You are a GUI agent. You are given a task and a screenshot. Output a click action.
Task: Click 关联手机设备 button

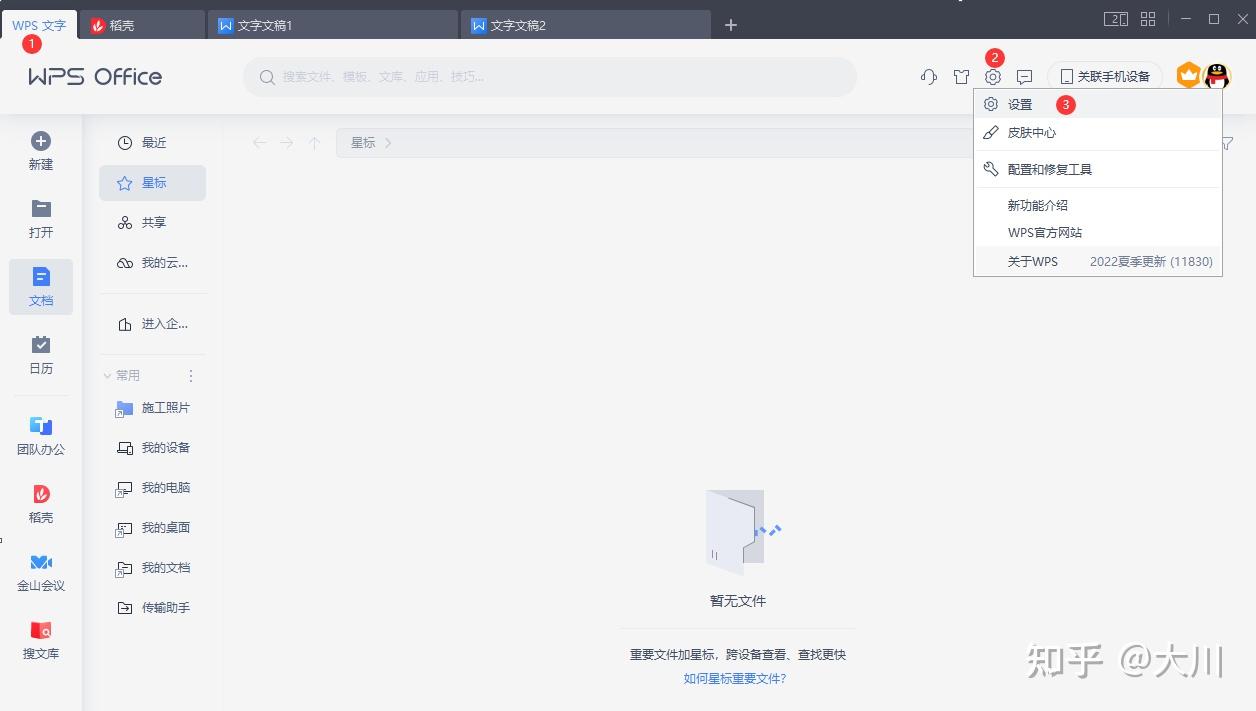click(1105, 77)
